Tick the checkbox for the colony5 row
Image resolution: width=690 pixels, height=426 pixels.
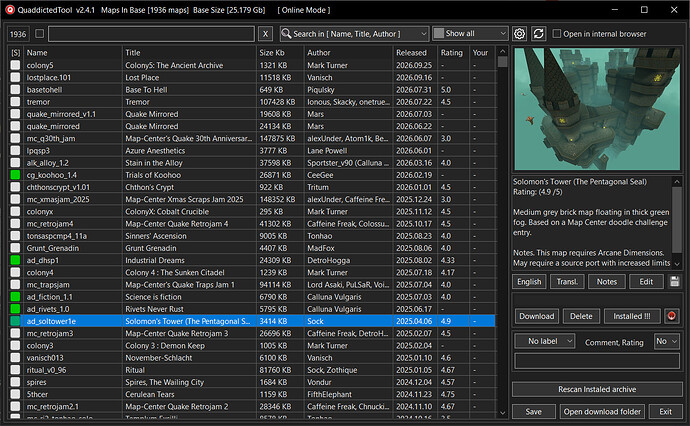click(15, 65)
